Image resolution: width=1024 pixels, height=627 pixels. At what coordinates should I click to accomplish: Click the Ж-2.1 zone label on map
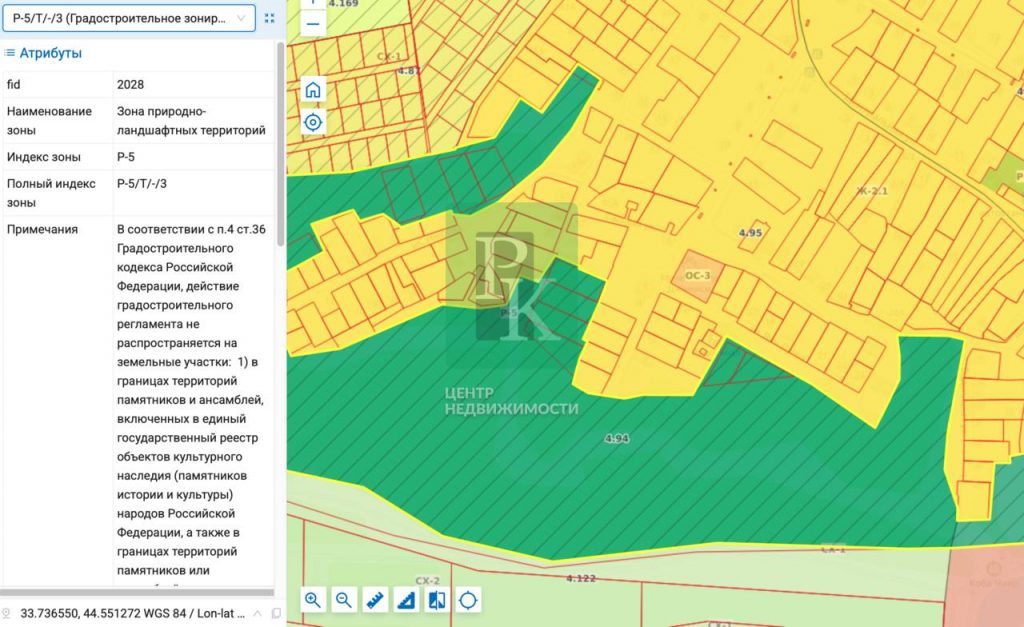[872, 191]
